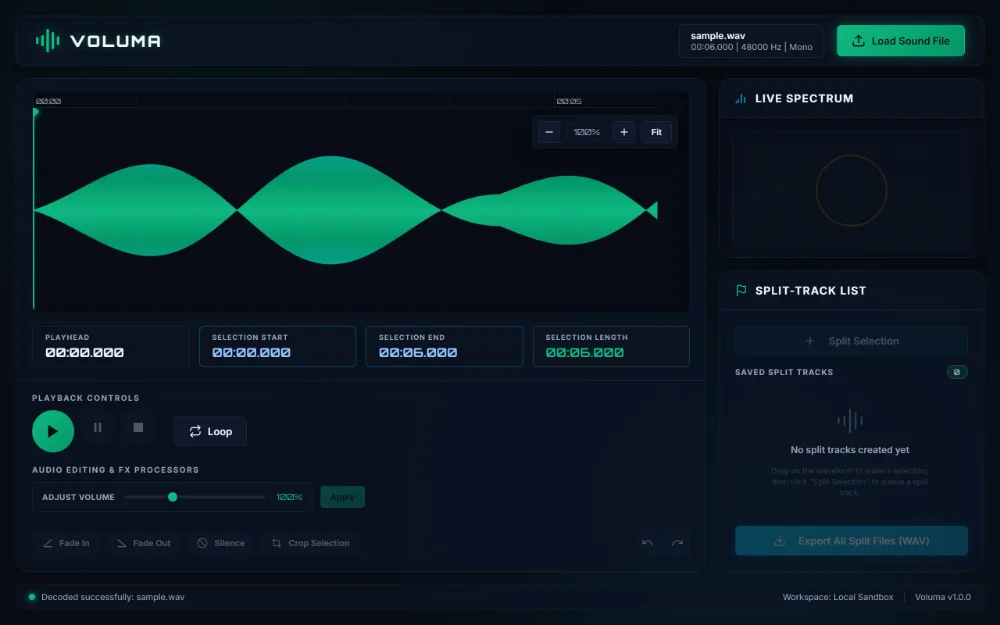This screenshot has width=1000, height=625.
Task: Apply the volume adjustment
Action: click(x=342, y=497)
